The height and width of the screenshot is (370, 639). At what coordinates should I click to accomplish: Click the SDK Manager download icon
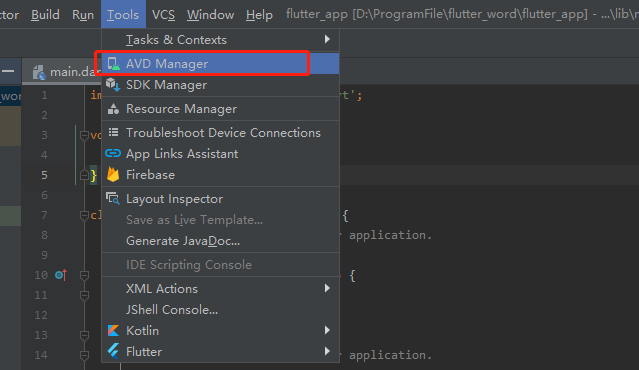[x=113, y=85]
